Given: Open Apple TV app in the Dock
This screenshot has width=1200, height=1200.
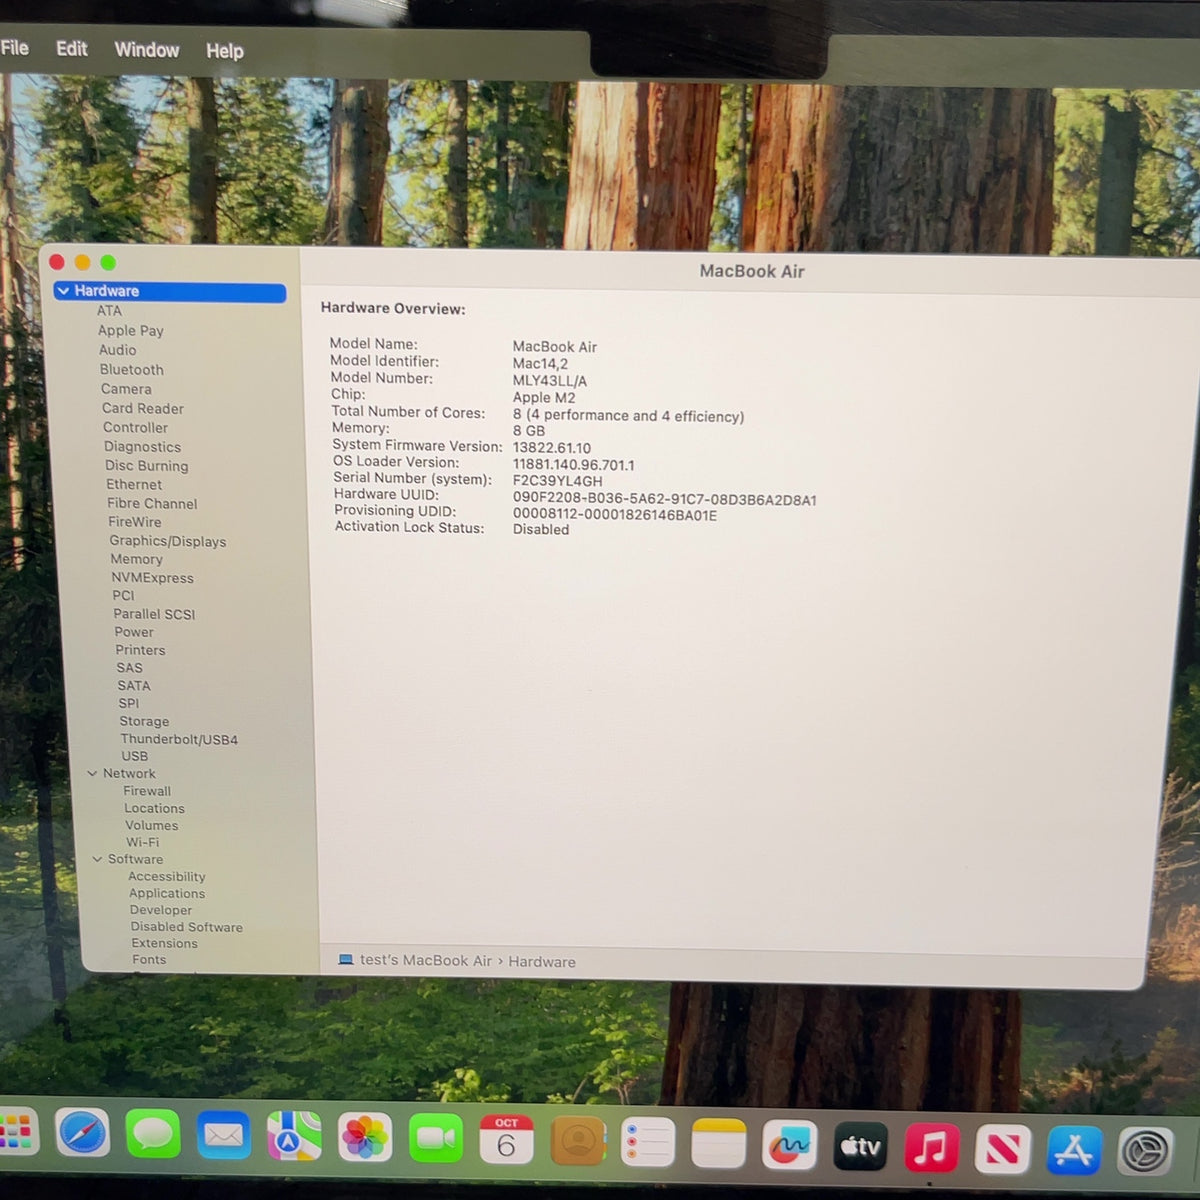Looking at the screenshot, I should 860,1146.
